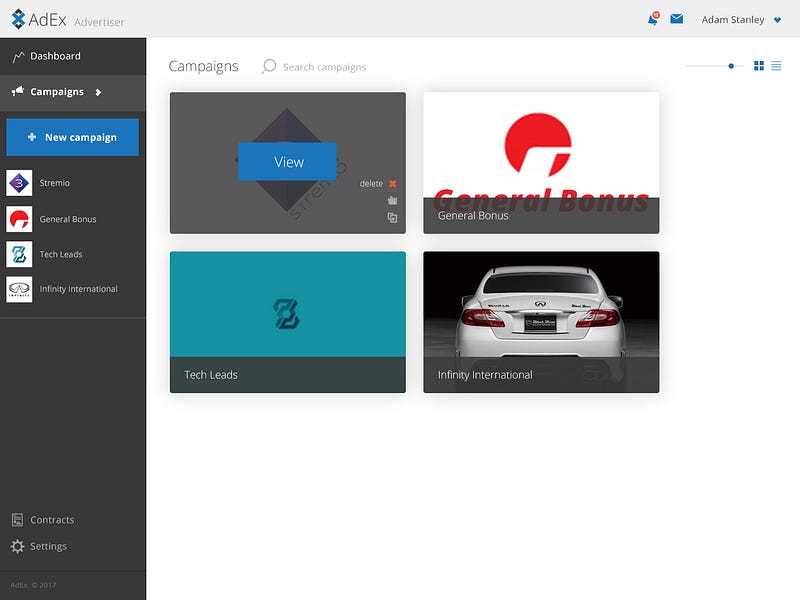The image size is (800, 600).
Task: Click the red delete X on the Stremio card
Action: click(x=392, y=184)
